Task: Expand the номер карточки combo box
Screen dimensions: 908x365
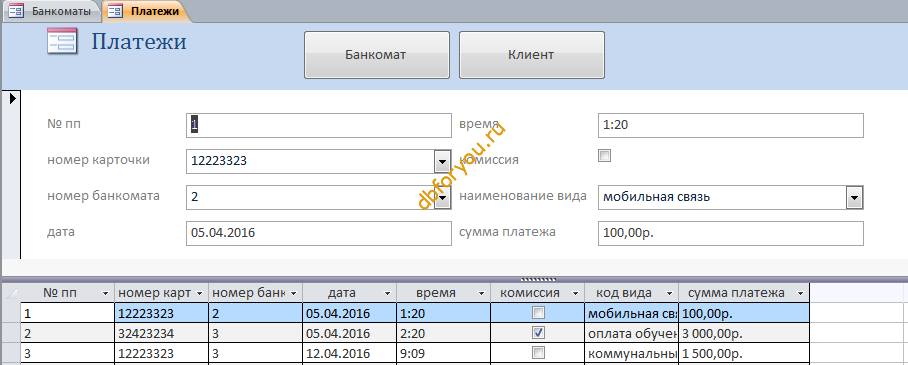Action: pos(442,162)
